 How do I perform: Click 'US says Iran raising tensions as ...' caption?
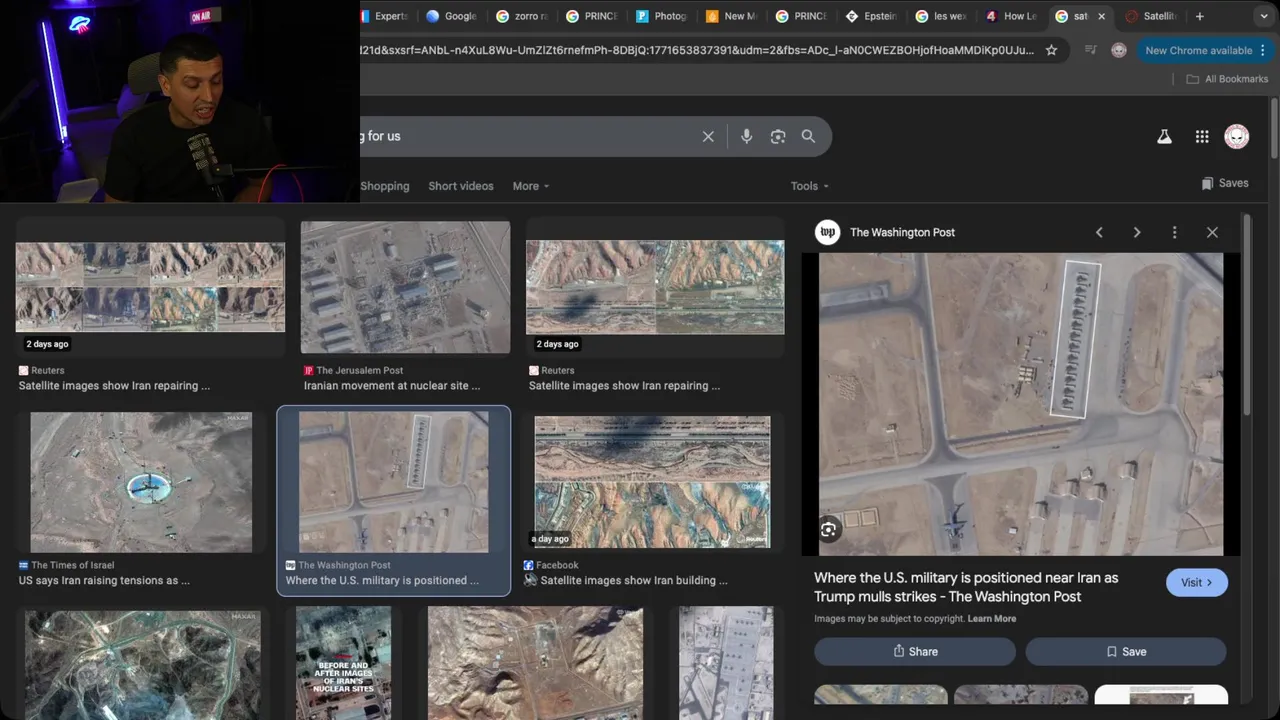coord(104,581)
